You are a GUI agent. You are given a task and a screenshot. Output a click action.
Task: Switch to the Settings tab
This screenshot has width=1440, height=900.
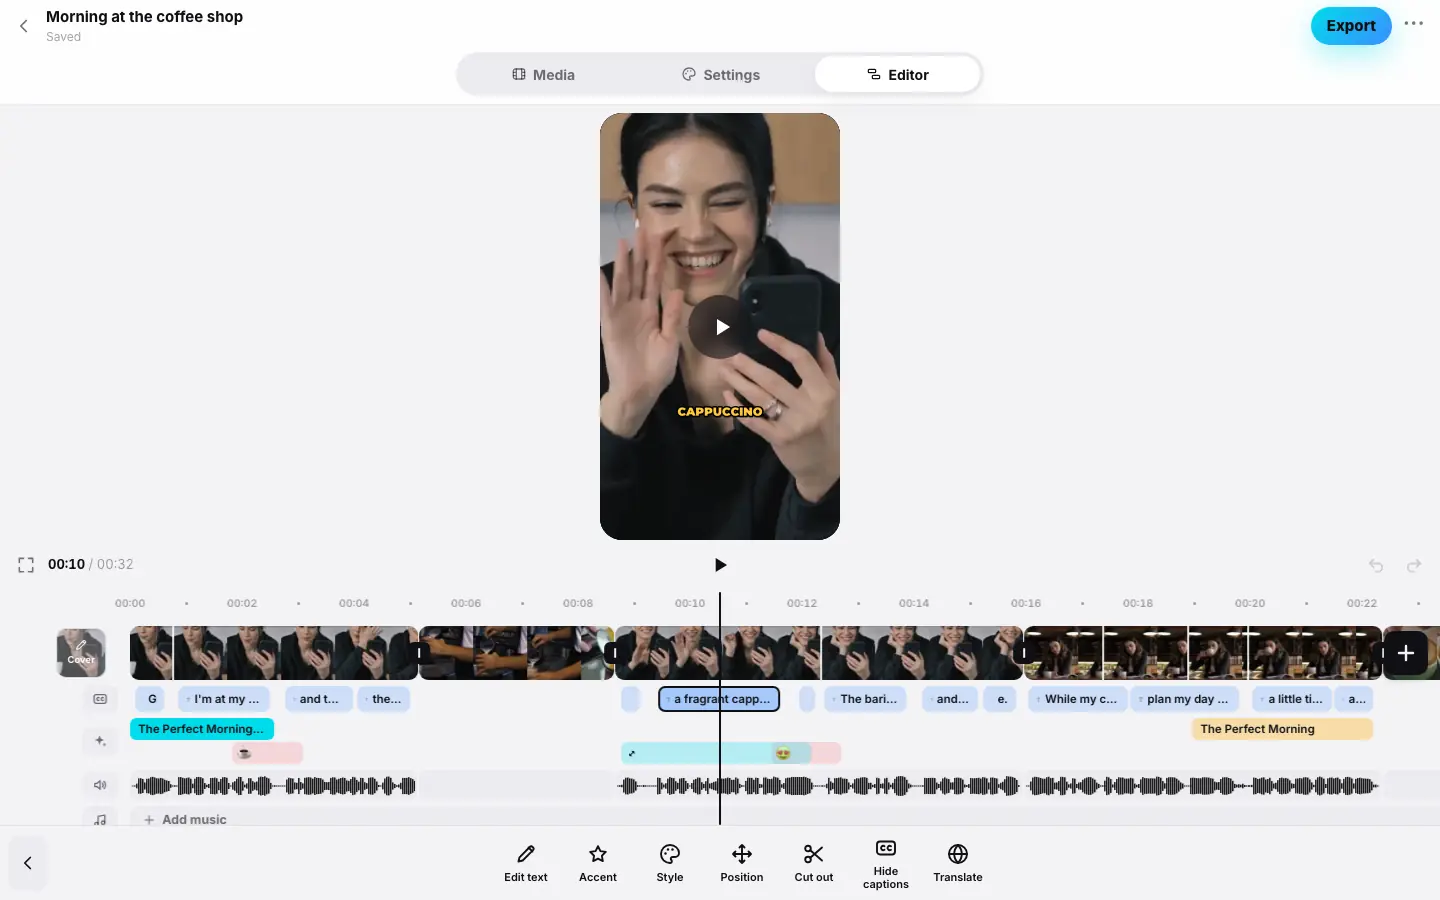[721, 75]
